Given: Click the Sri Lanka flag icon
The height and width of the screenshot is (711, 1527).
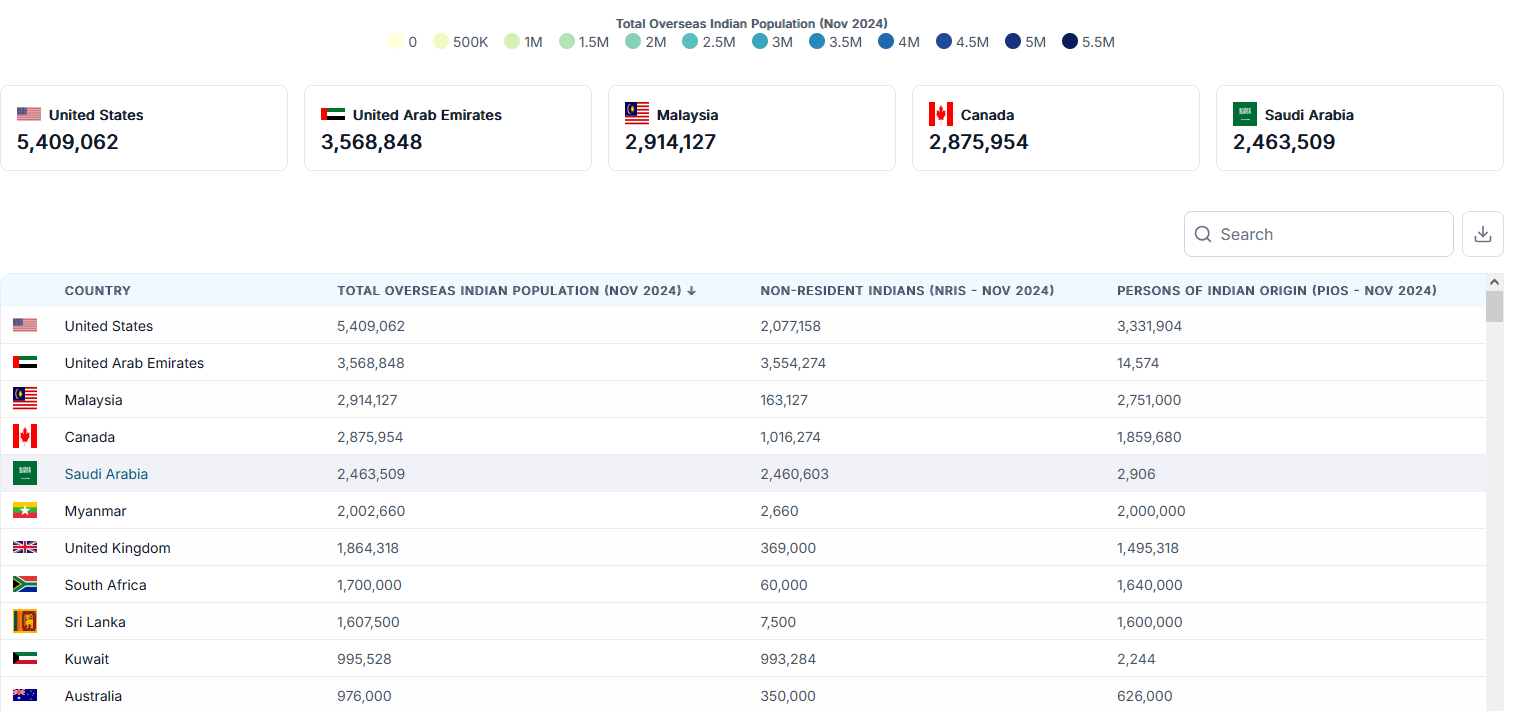Looking at the screenshot, I should [x=25, y=621].
